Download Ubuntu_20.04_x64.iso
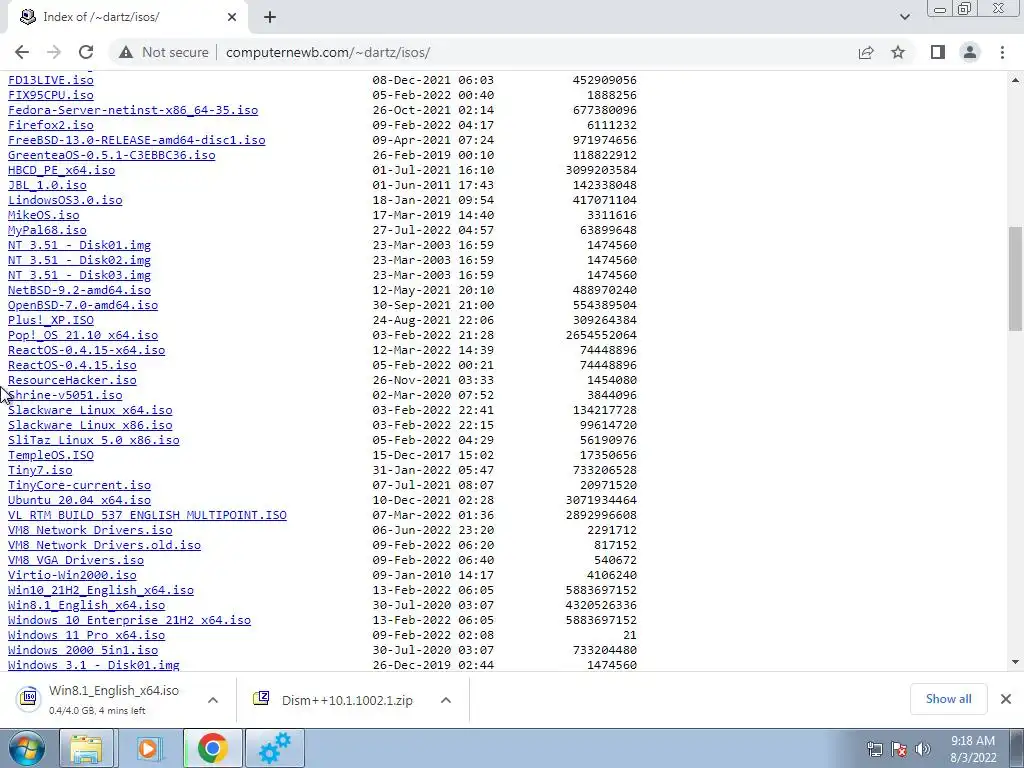The image size is (1024, 768). click(79, 500)
